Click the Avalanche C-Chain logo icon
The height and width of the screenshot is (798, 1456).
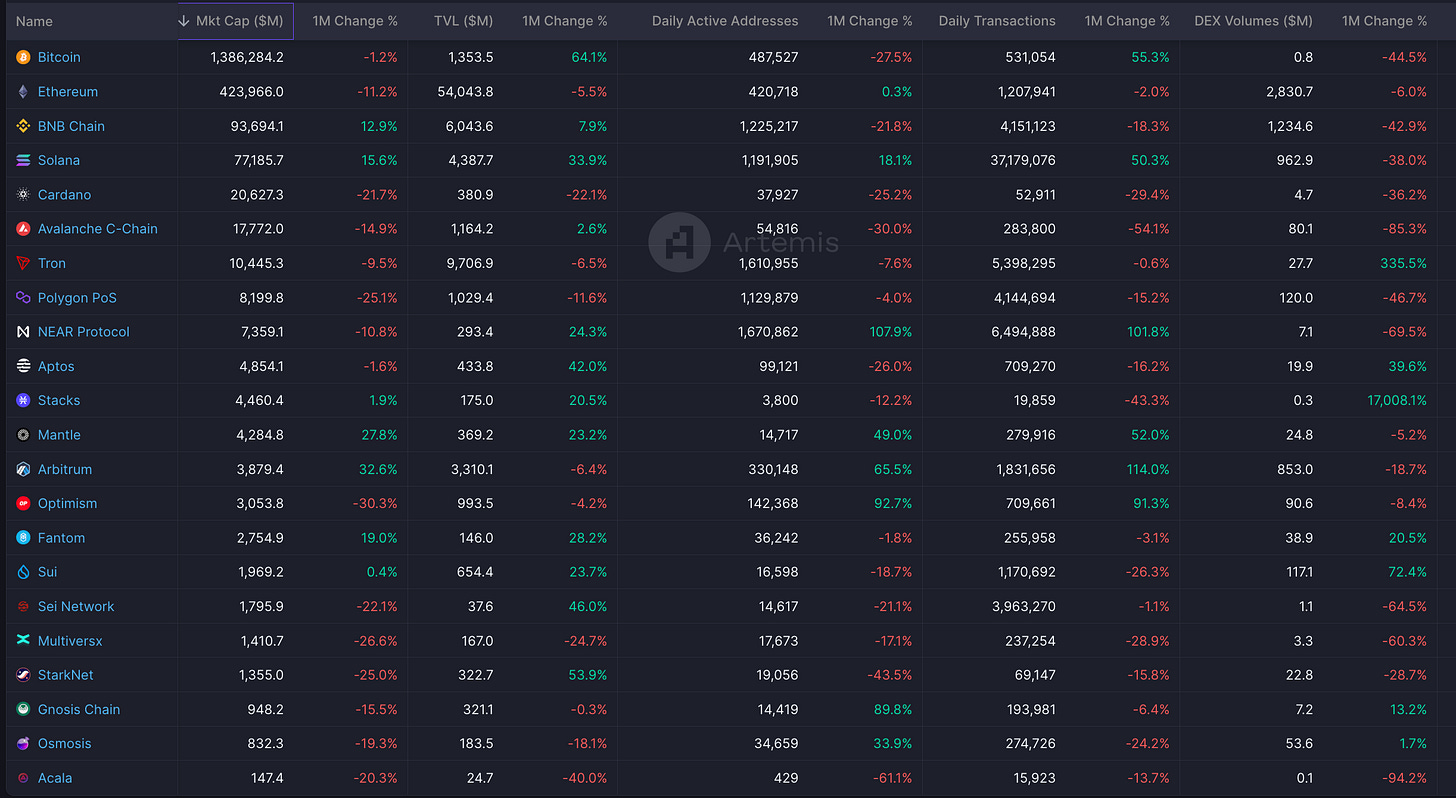click(23, 229)
